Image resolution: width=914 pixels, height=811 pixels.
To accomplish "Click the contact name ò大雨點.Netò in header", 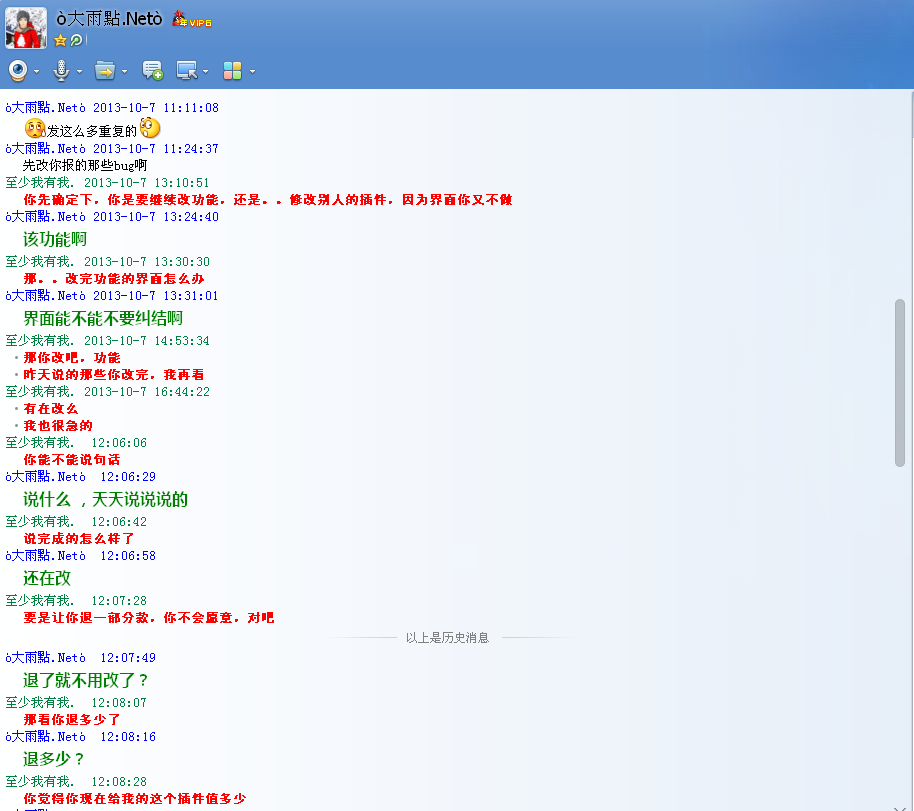I will (x=109, y=19).
